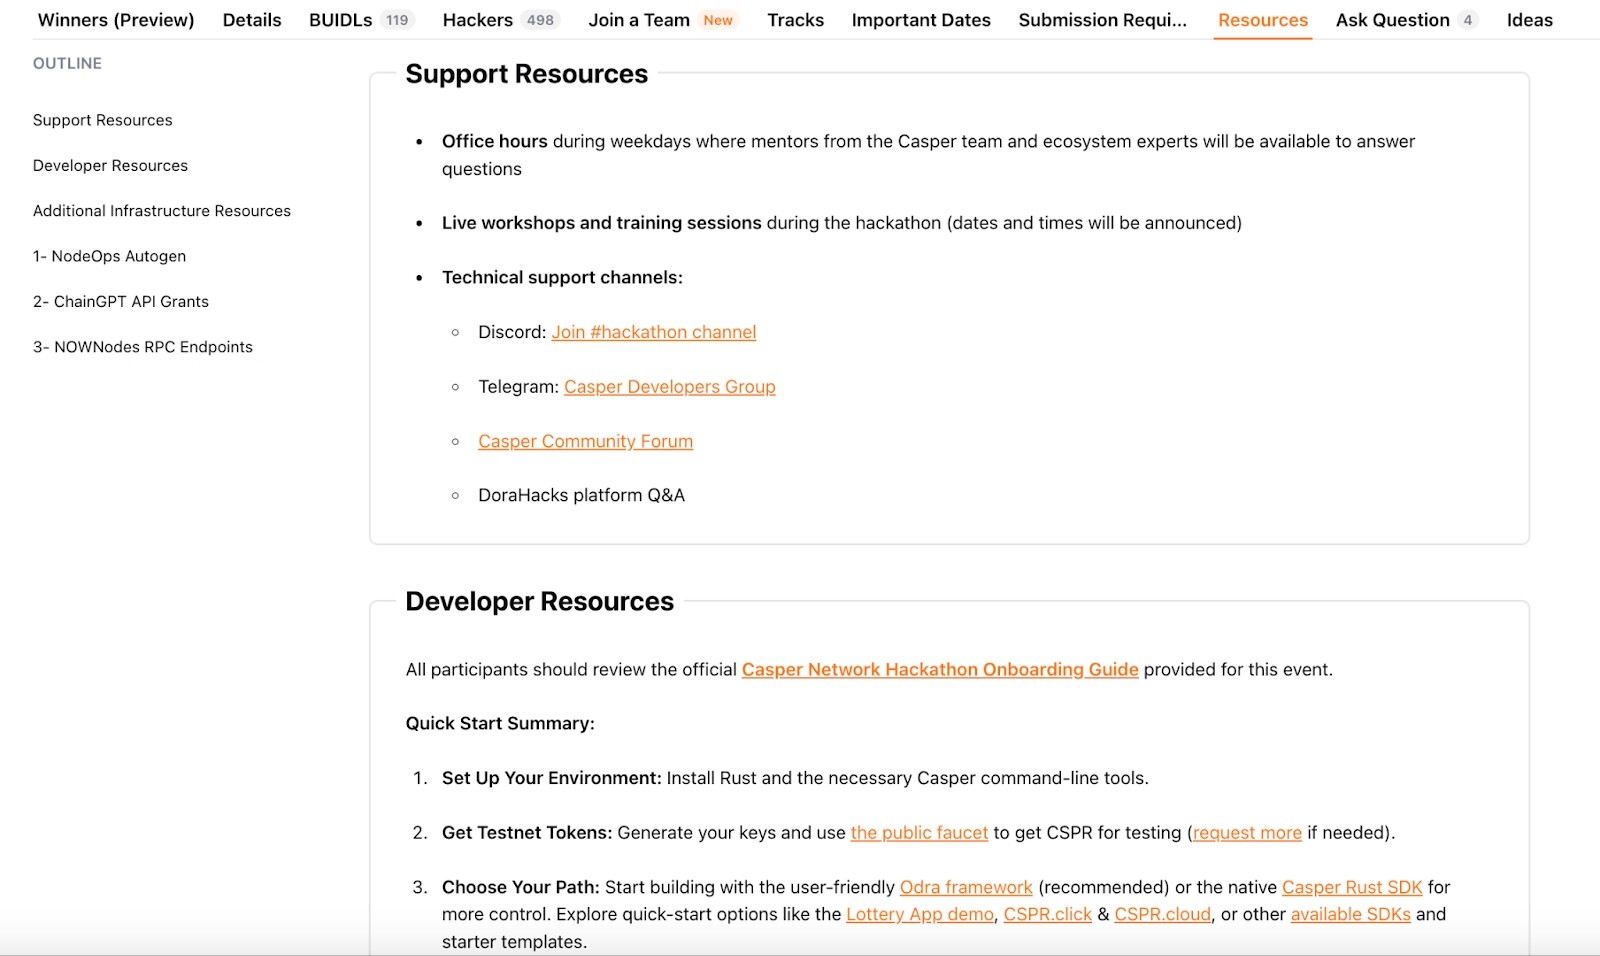The width and height of the screenshot is (1600, 956).
Task: Open the Ask Question tab
Action: pos(1392,20)
